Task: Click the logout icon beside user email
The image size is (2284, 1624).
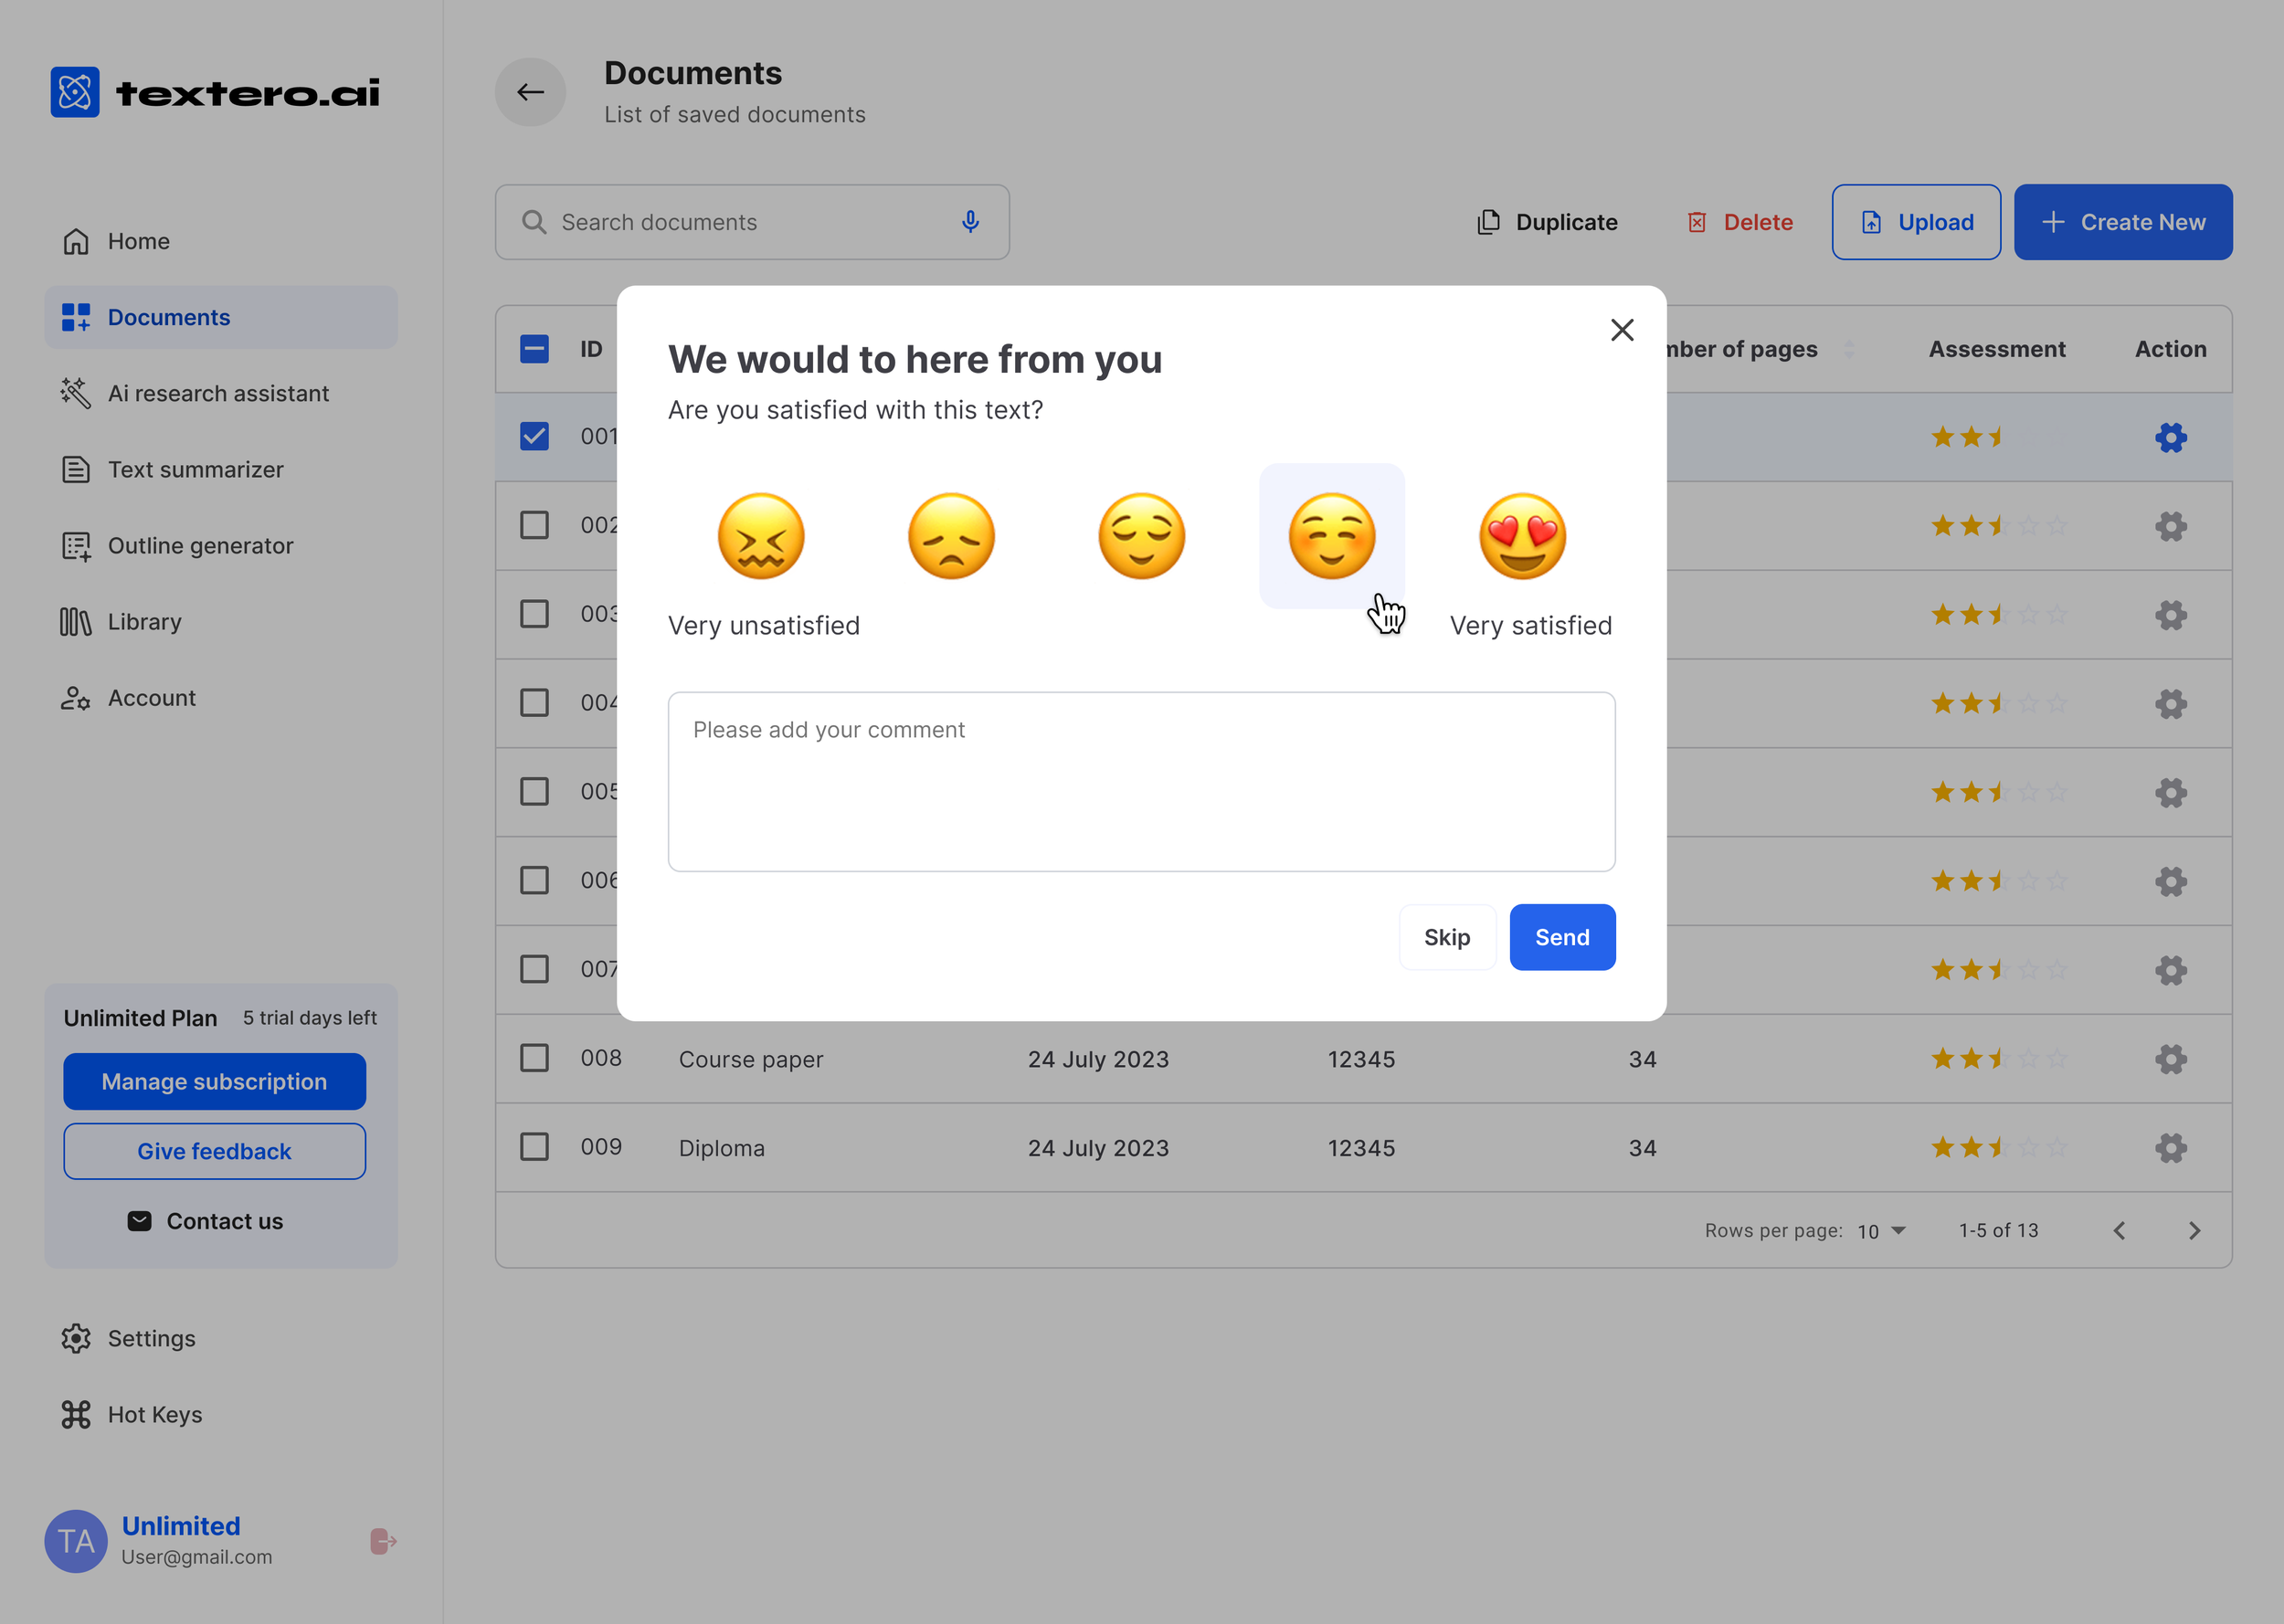Action: pos(383,1541)
